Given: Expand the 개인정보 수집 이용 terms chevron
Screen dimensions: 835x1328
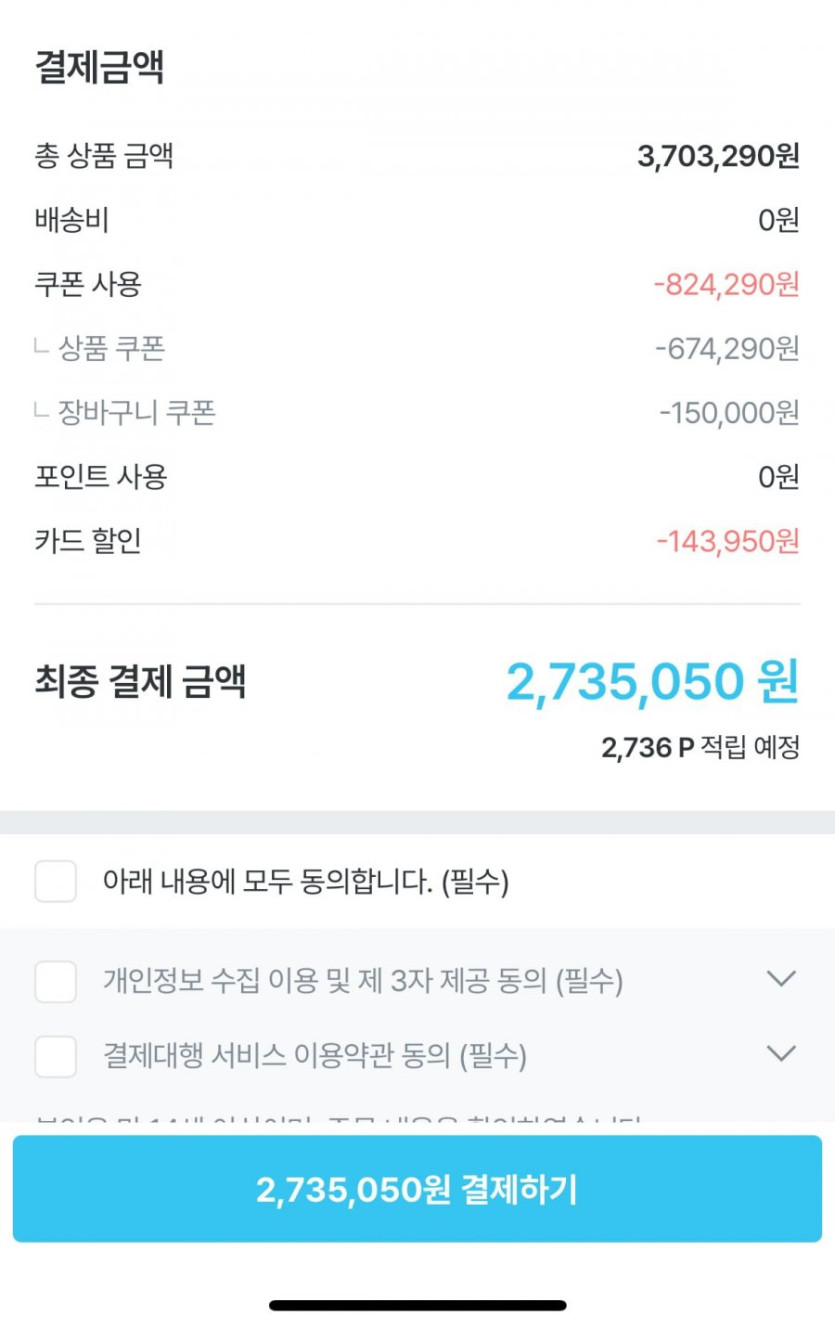Looking at the screenshot, I should coord(780,979).
